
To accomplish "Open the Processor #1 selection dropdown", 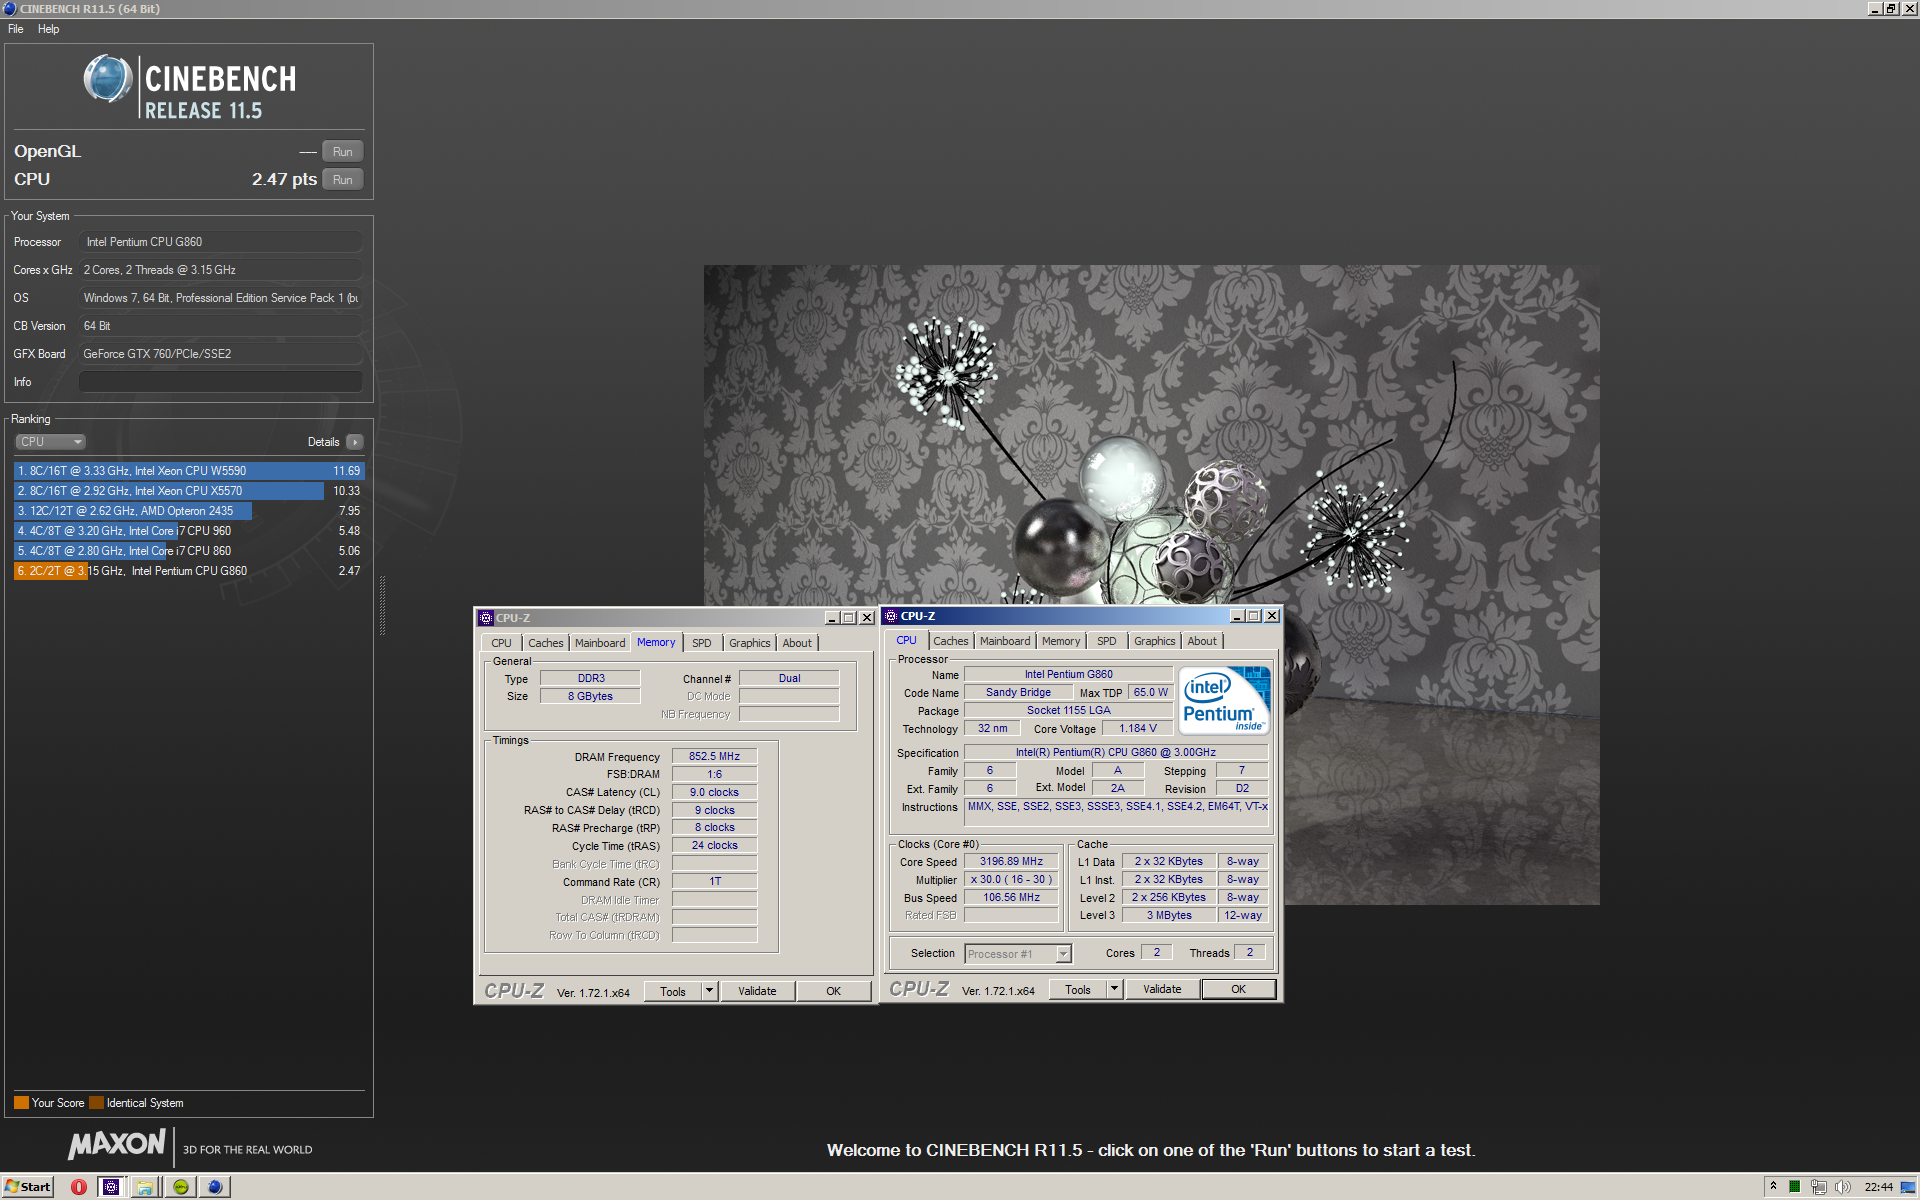I will click(1018, 954).
